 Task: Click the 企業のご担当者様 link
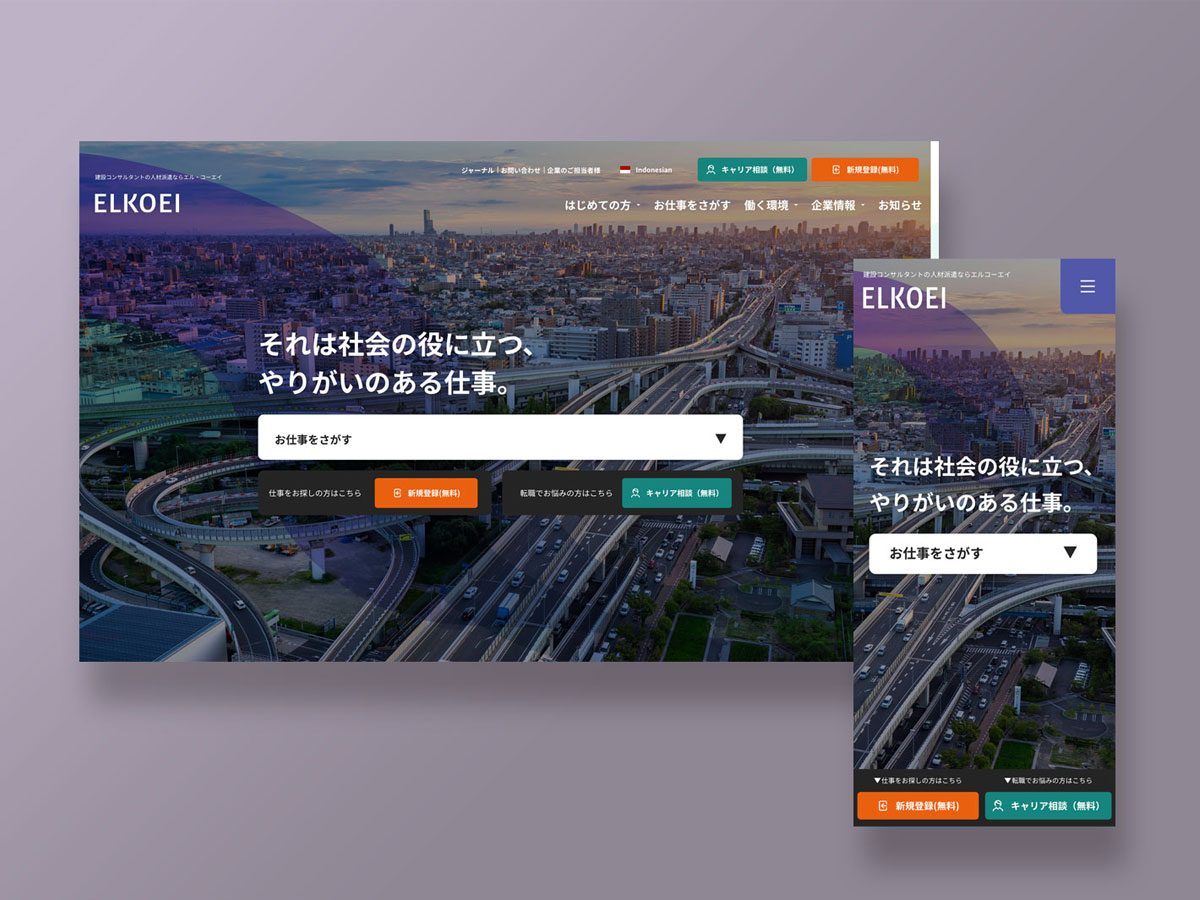click(x=574, y=171)
